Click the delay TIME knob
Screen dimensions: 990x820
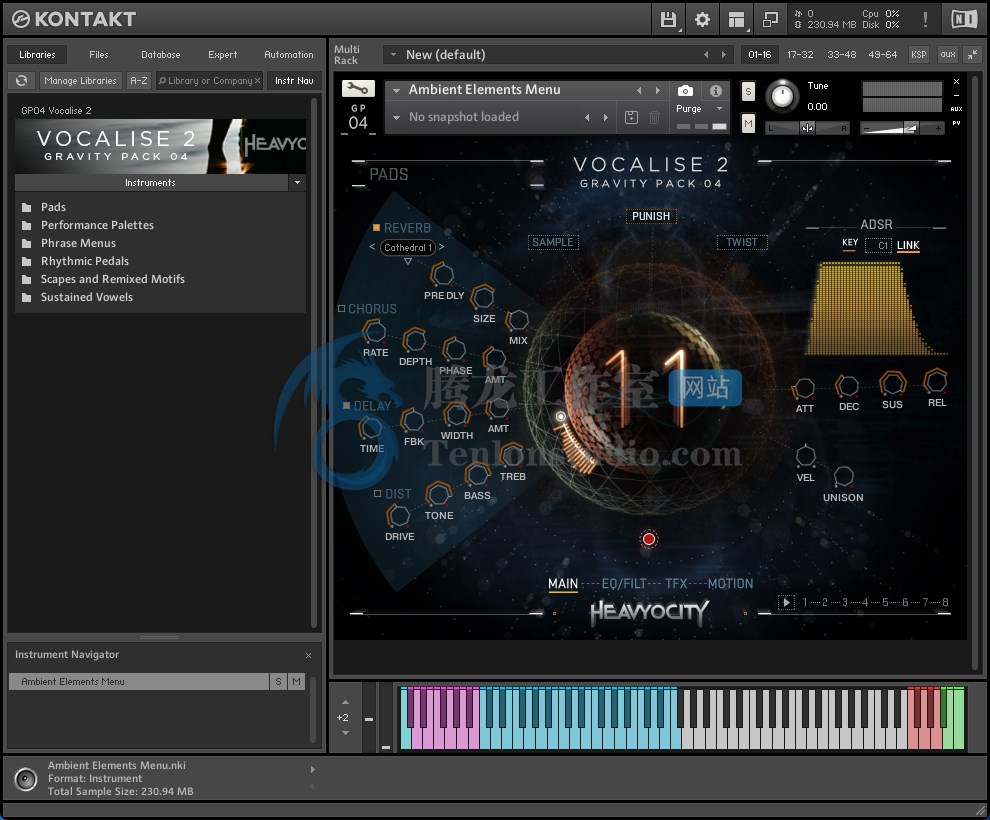tap(370, 428)
